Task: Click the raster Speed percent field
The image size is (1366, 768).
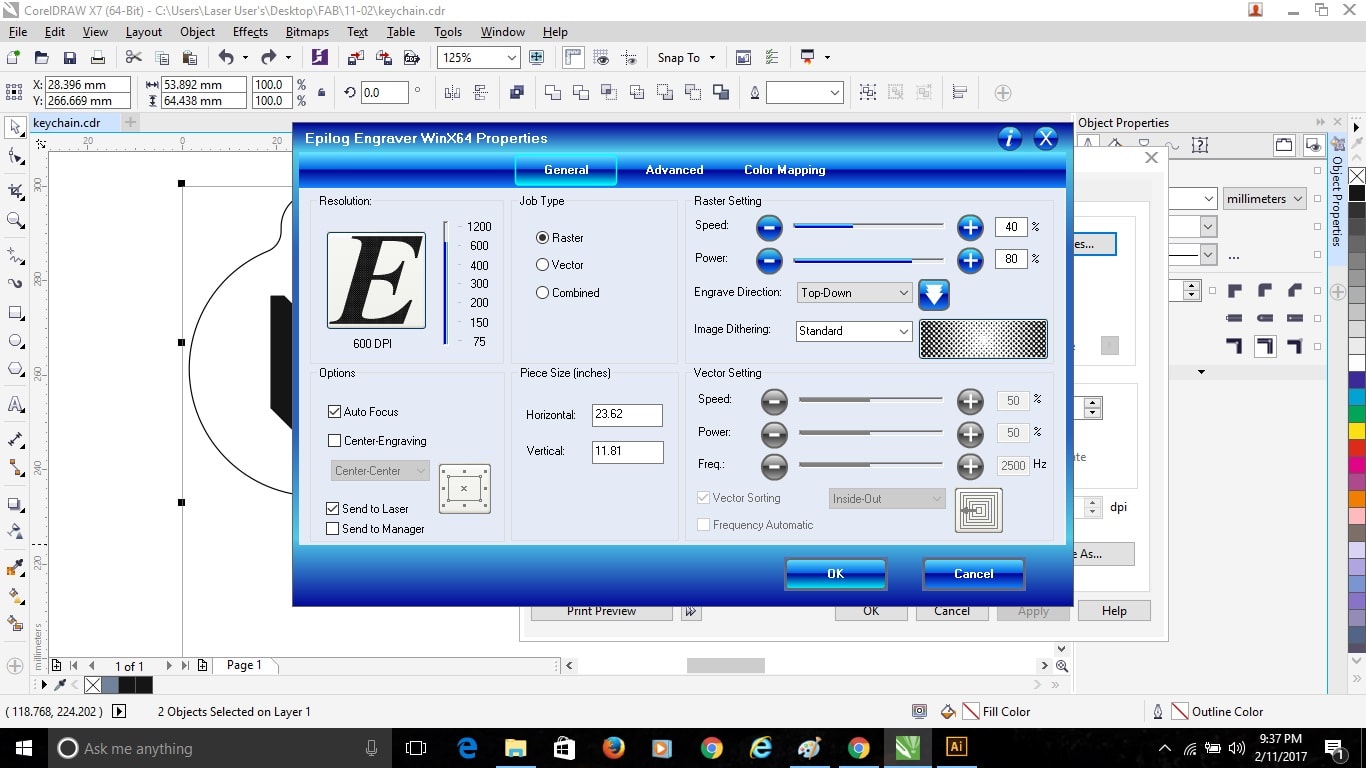Action: (x=1011, y=227)
